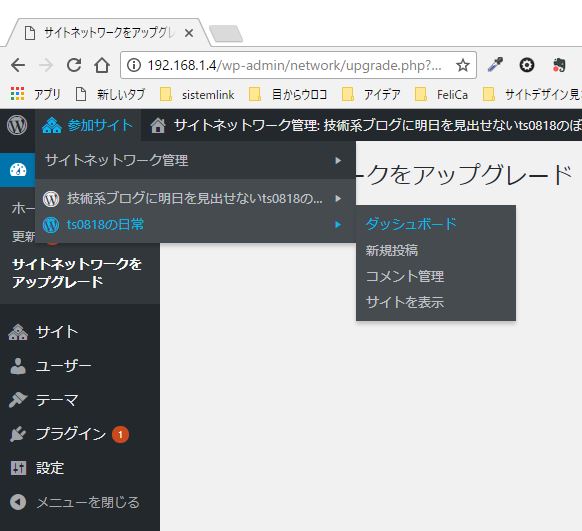
Task: Select 技術系ブログに明日を見出せない site entry
Action: coord(195,199)
